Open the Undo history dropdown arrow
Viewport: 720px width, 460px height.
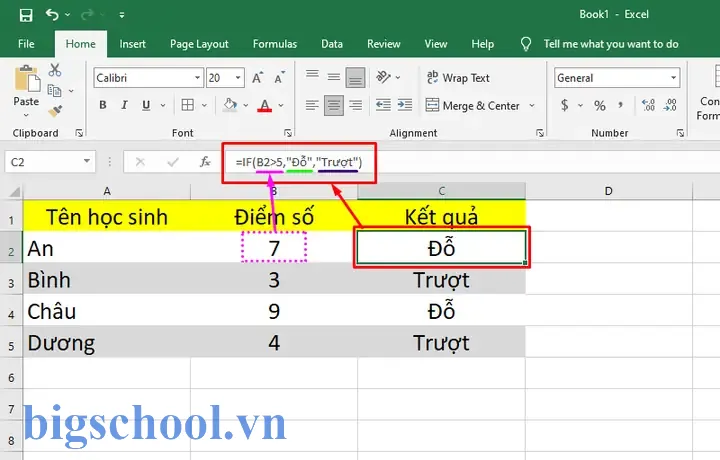click(x=68, y=15)
